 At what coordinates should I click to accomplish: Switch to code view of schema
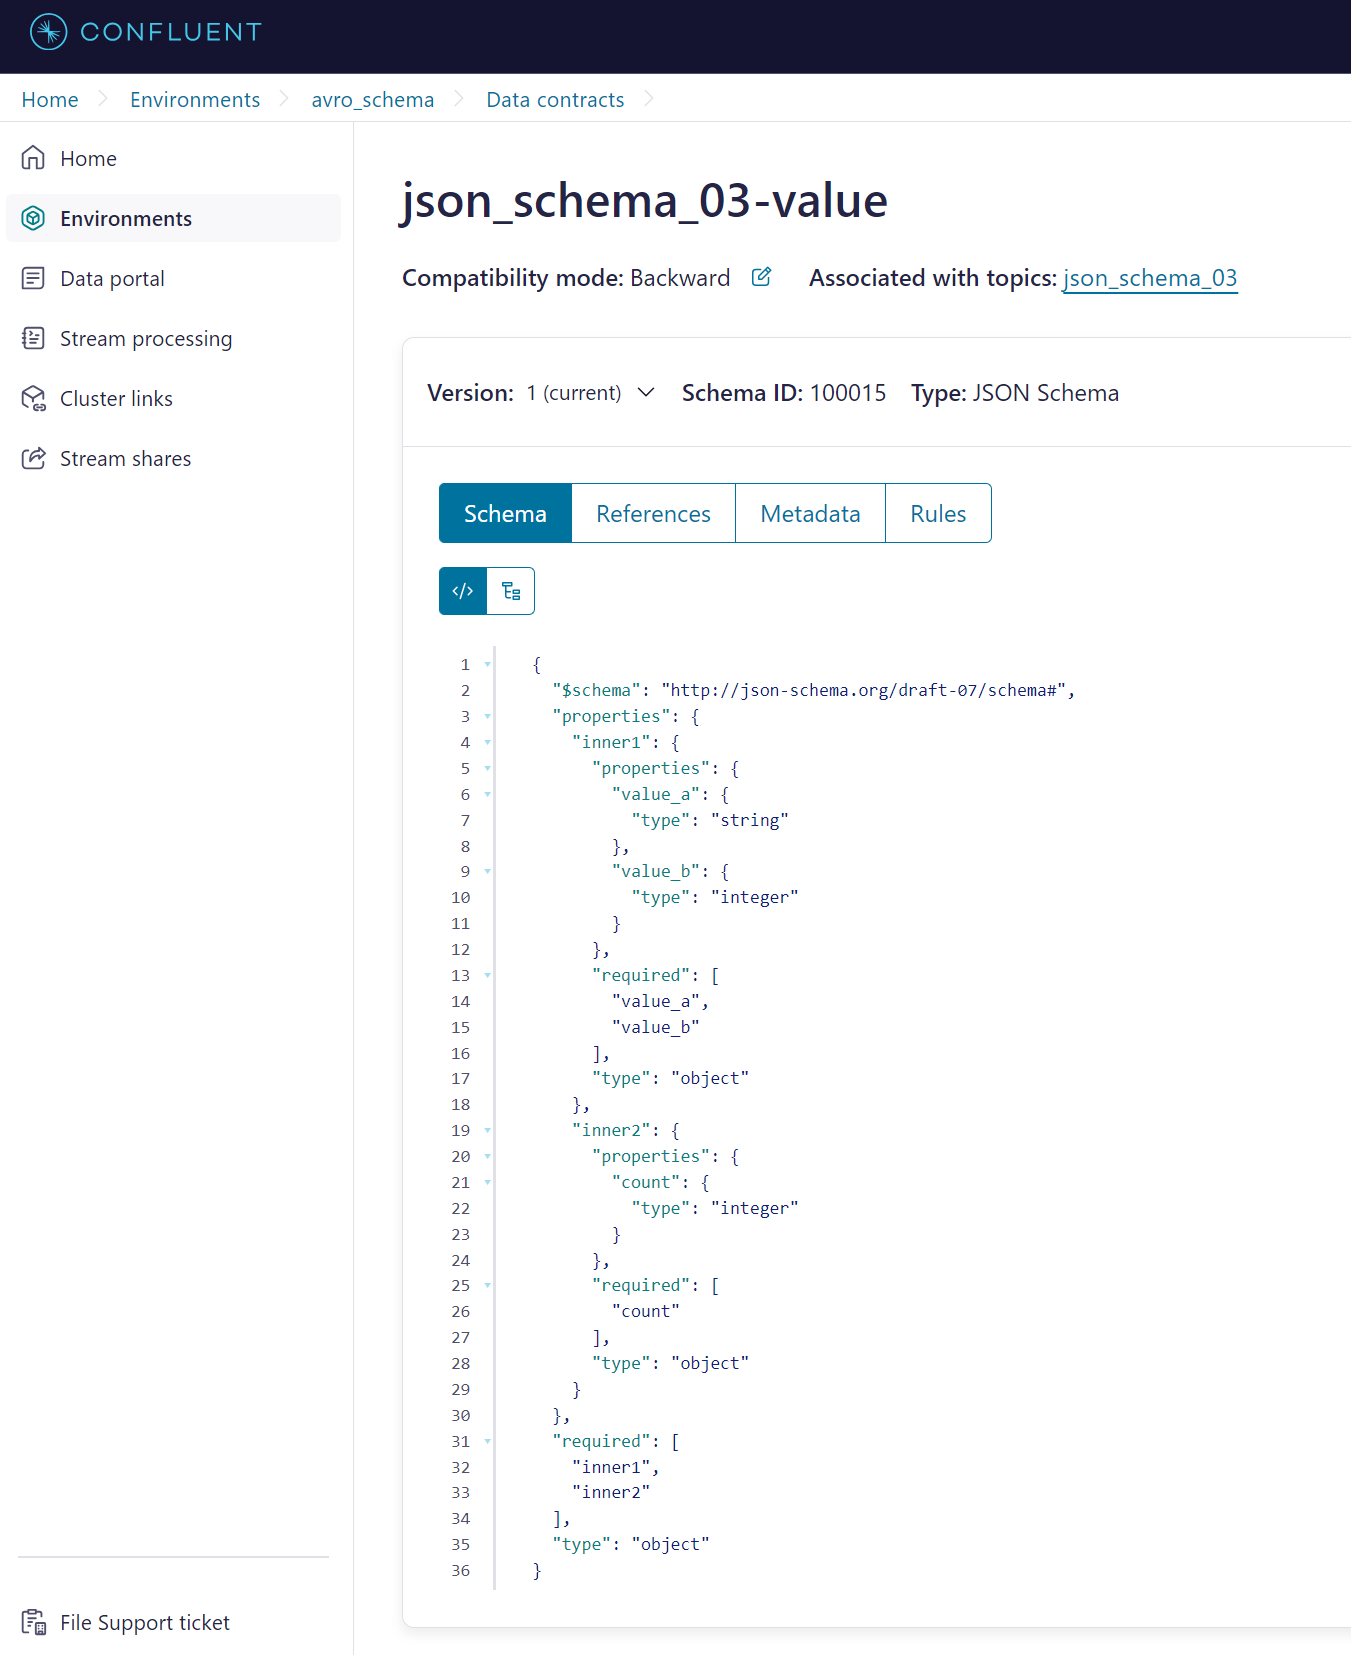(463, 591)
